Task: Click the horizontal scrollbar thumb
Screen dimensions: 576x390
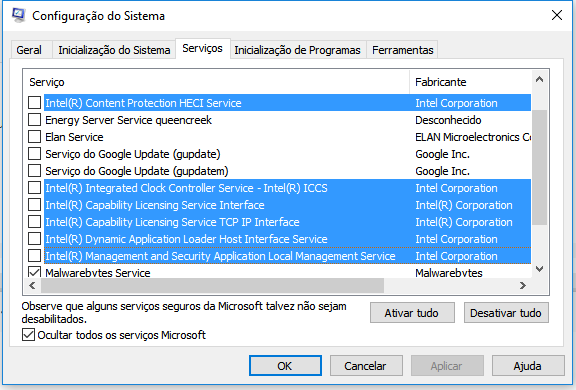Action: tap(212, 285)
